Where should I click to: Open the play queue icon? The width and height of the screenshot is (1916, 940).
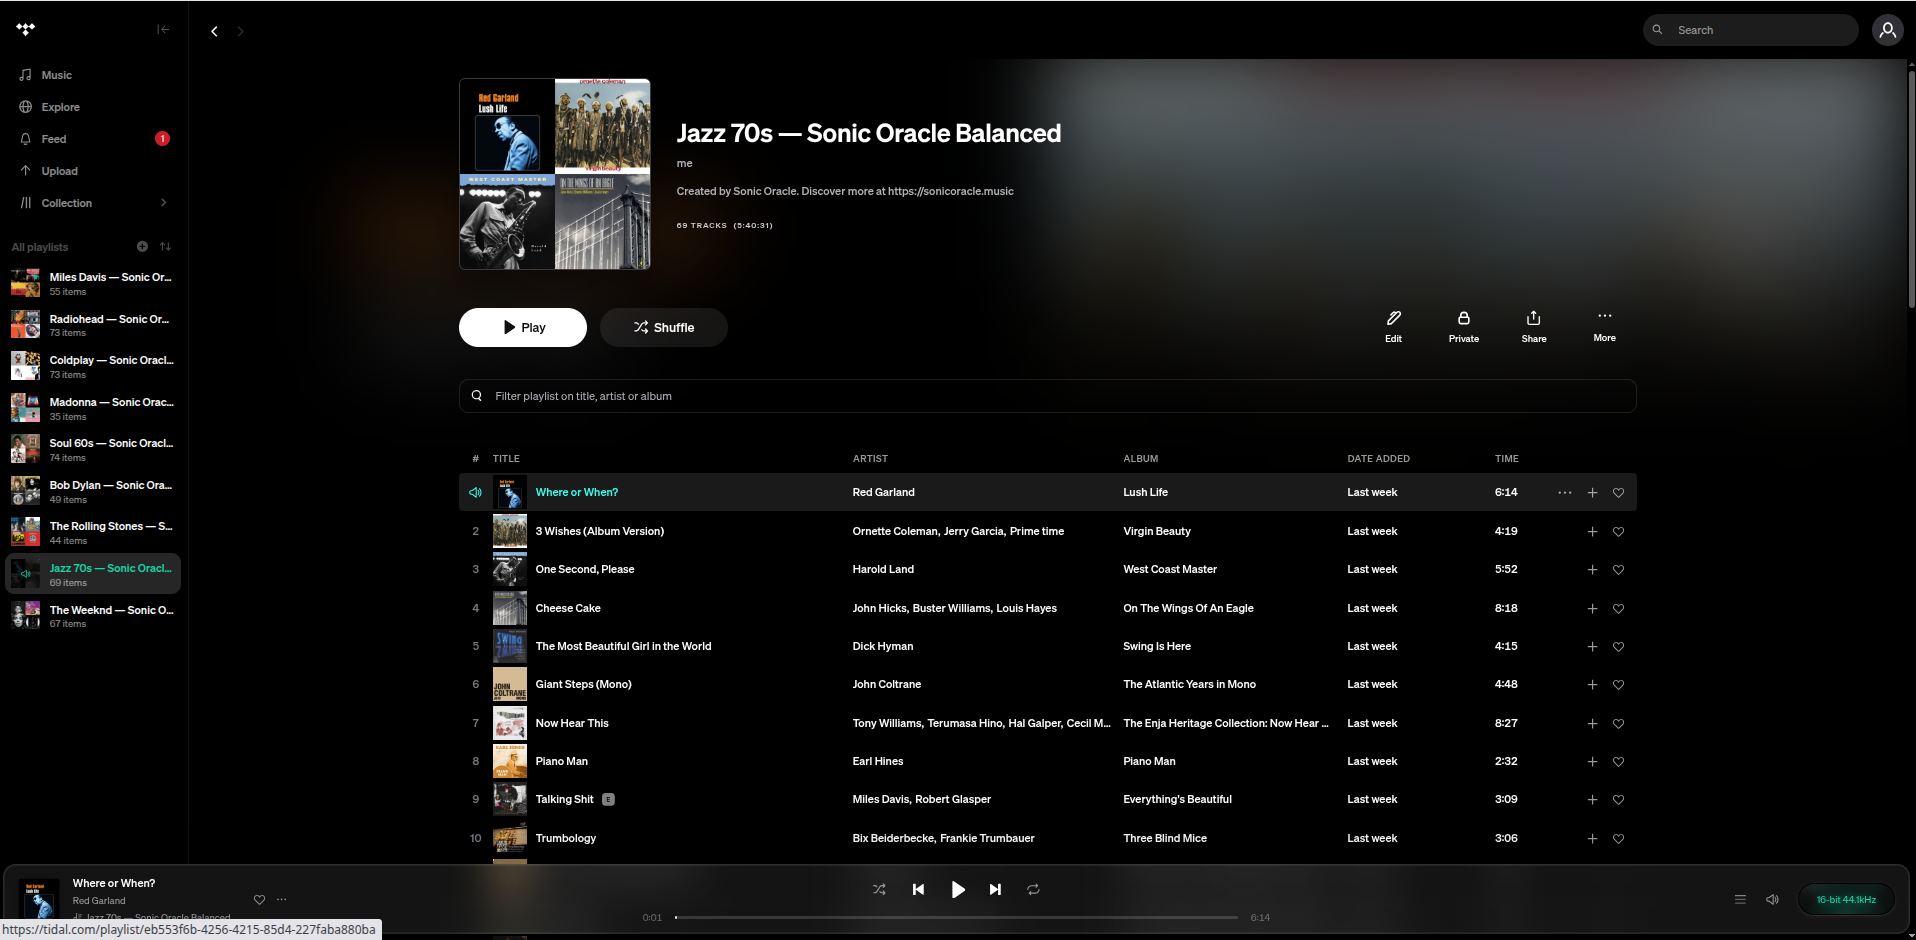(1740, 899)
